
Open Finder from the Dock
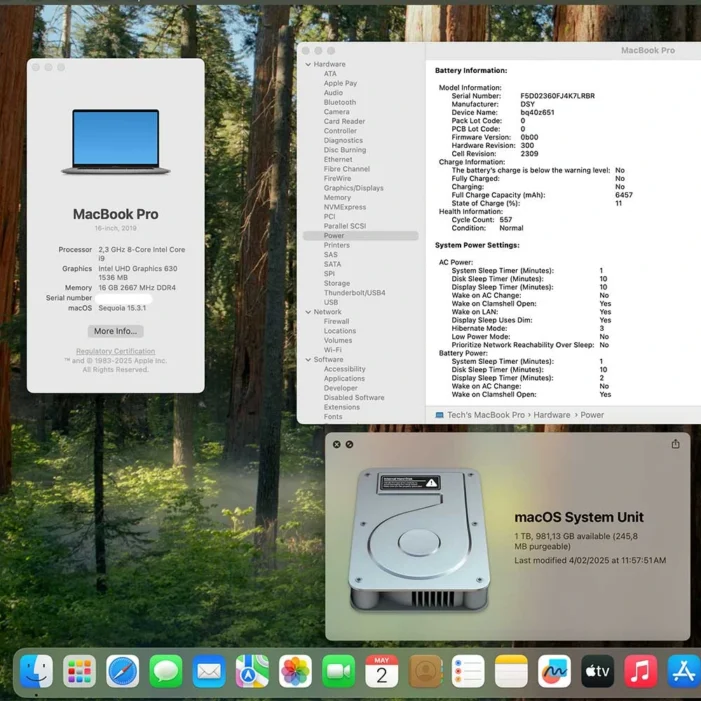pos(36,671)
